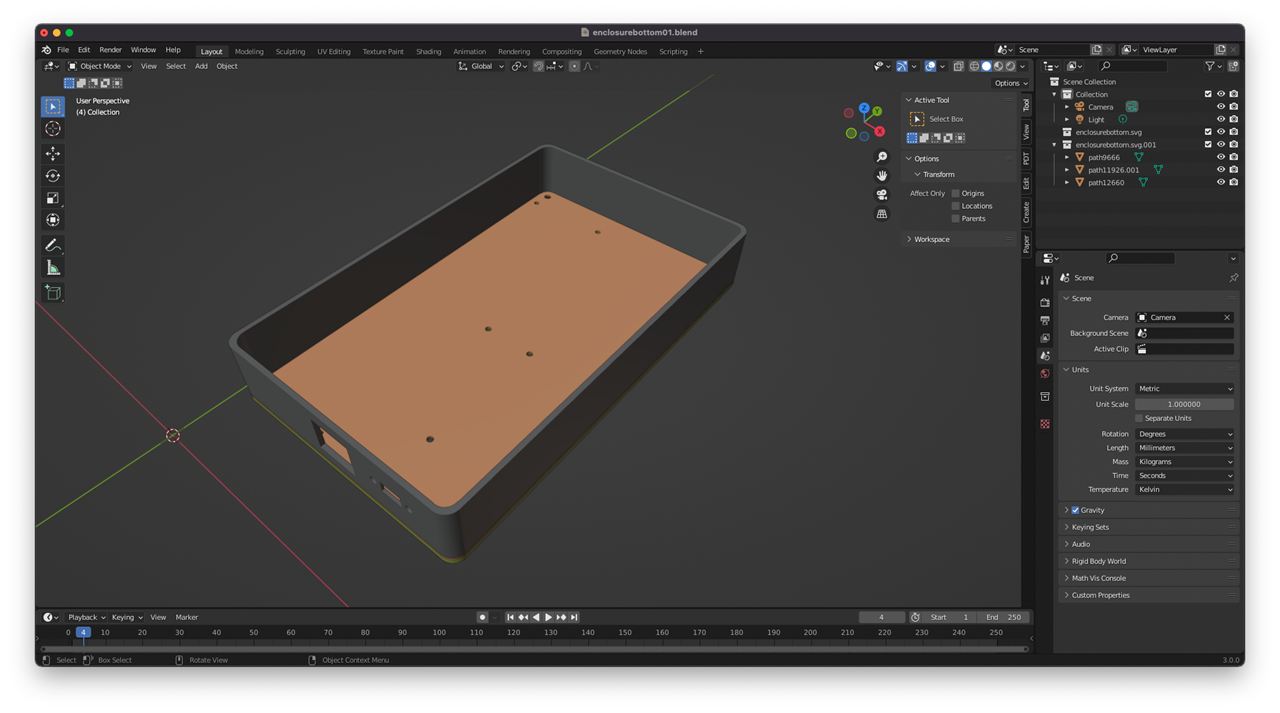Open the Unit System dropdown
The image size is (1280, 713).
pyautogui.click(x=1185, y=389)
